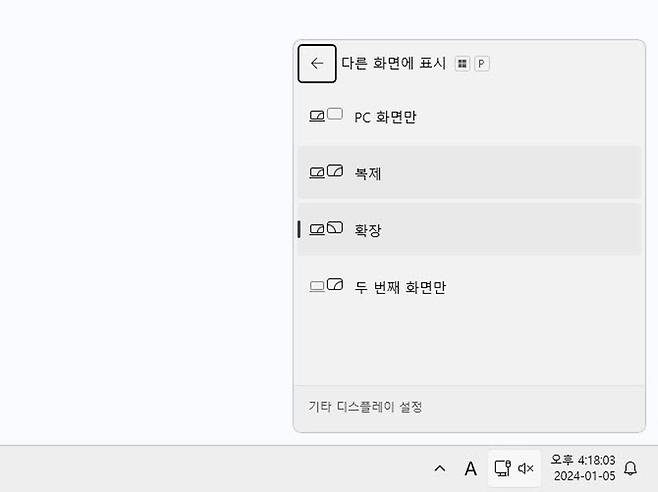Click the Windows key shortcut badge

462,64
